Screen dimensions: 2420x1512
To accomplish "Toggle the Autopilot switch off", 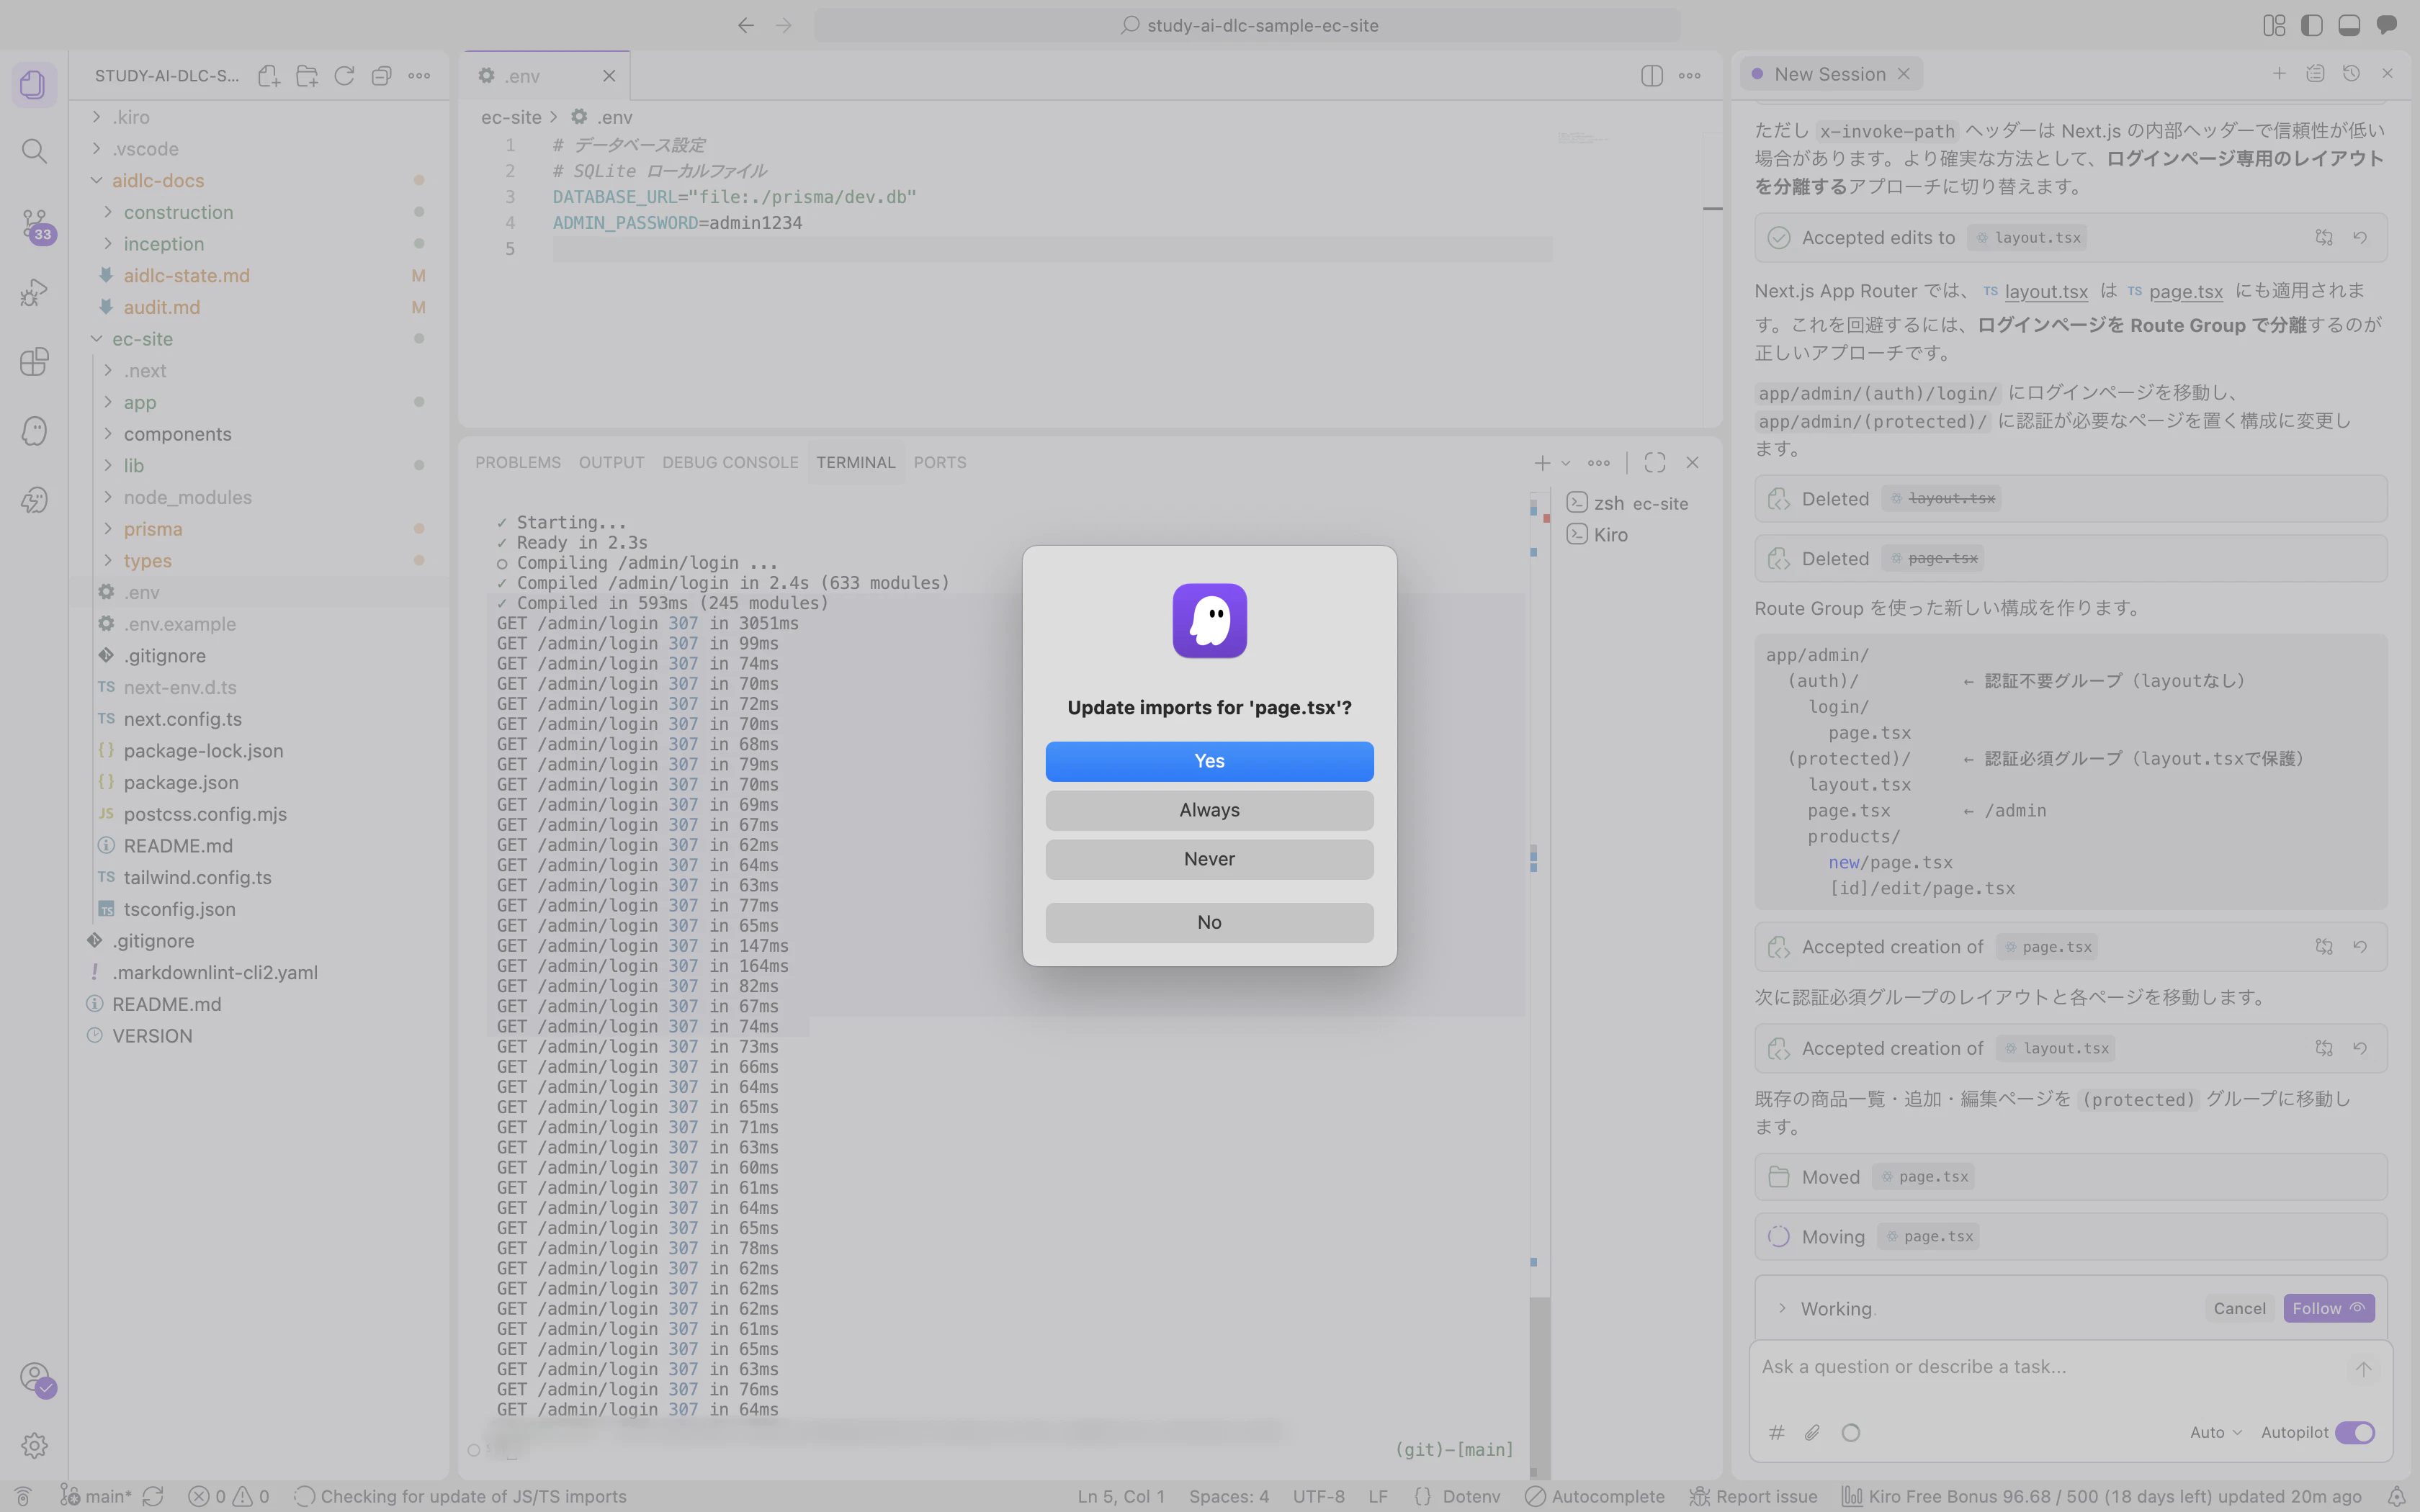I will 2355,1432.
